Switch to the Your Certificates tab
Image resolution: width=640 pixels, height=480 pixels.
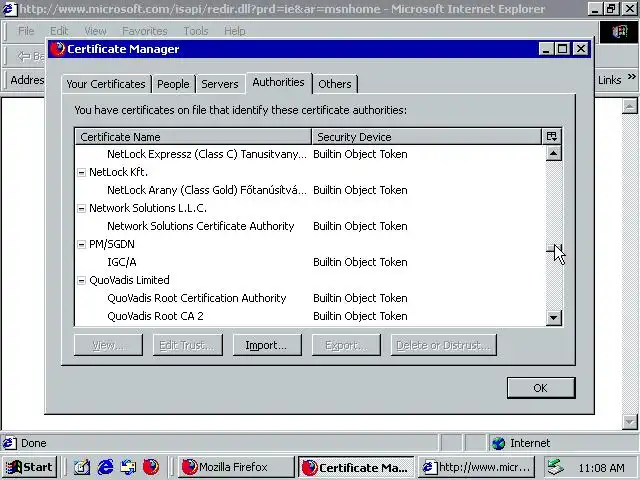tap(106, 84)
